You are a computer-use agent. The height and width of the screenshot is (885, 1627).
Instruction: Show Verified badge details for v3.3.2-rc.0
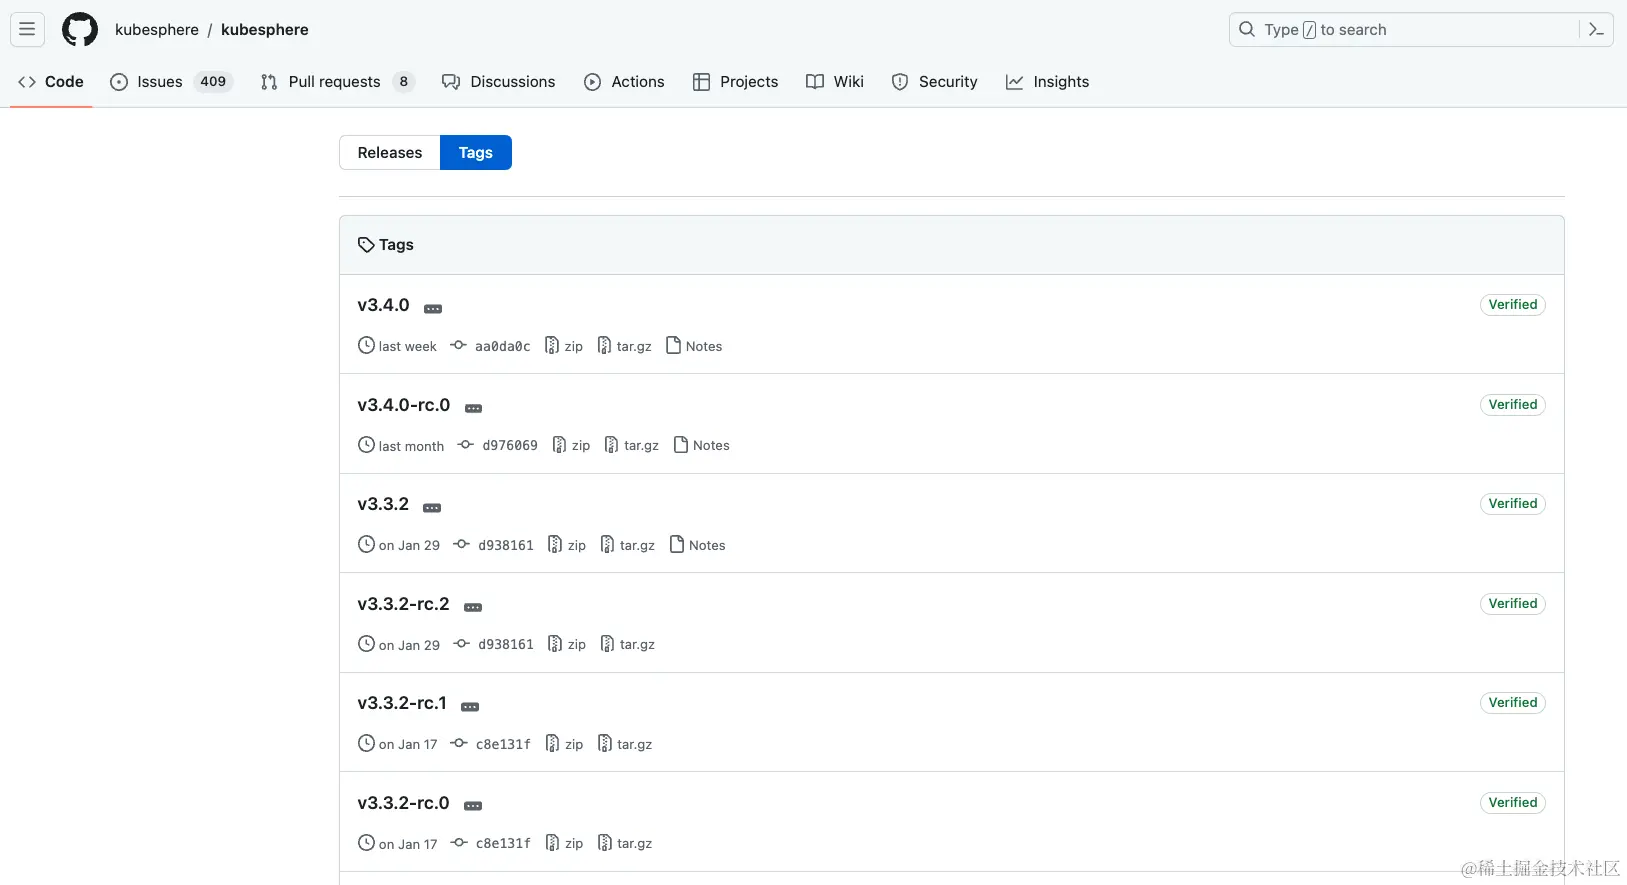[x=1512, y=803]
